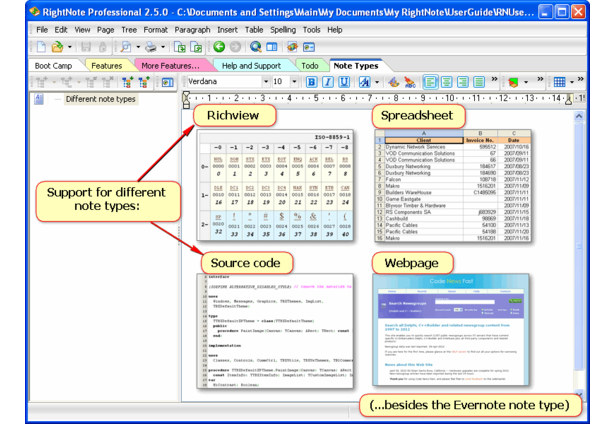Expand the overflow chevron after the justify button
615x424 pixels.
[494, 79]
